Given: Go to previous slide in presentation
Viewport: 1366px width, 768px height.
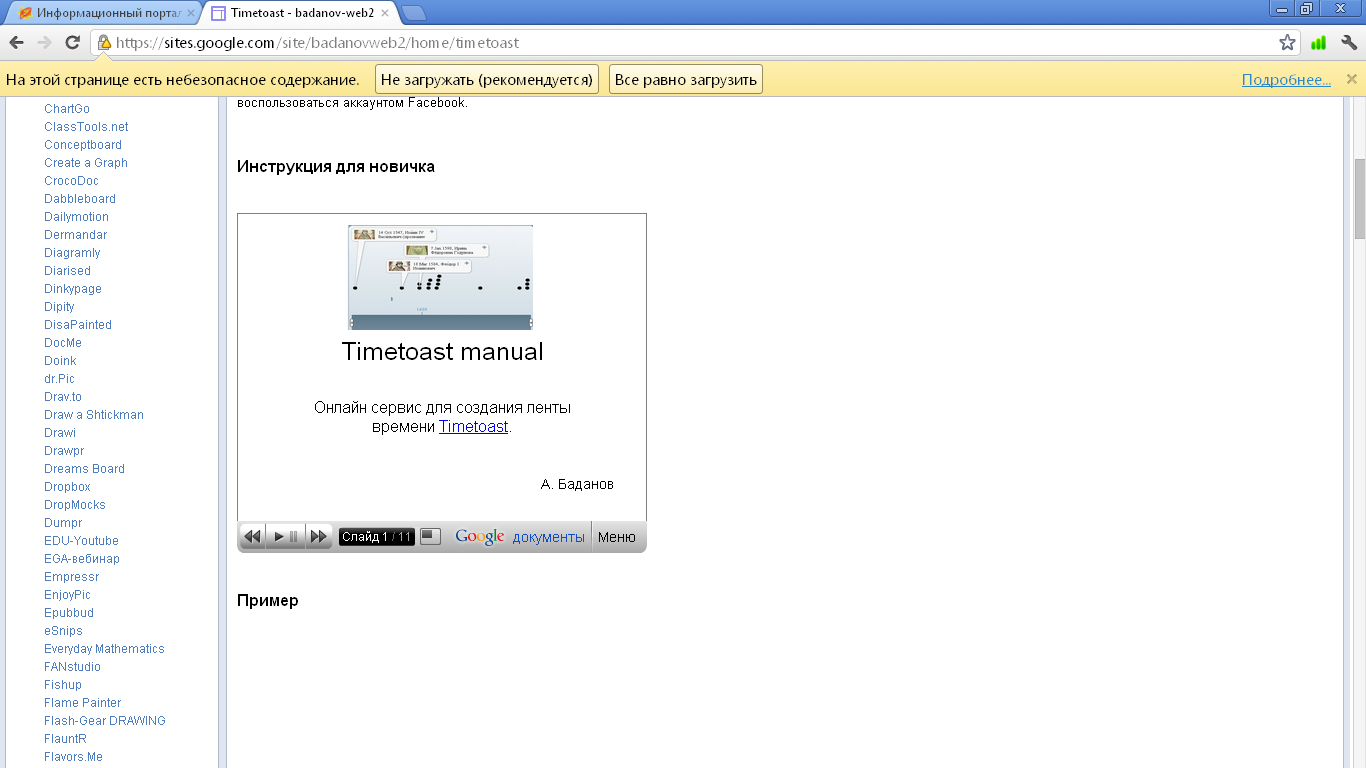Looking at the screenshot, I should pos(252,537).
